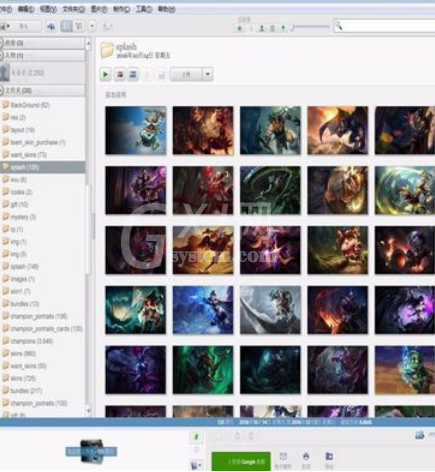Click the Email envelope icon
The height and width of the screenshot is (472, 435).
(283, 457)
